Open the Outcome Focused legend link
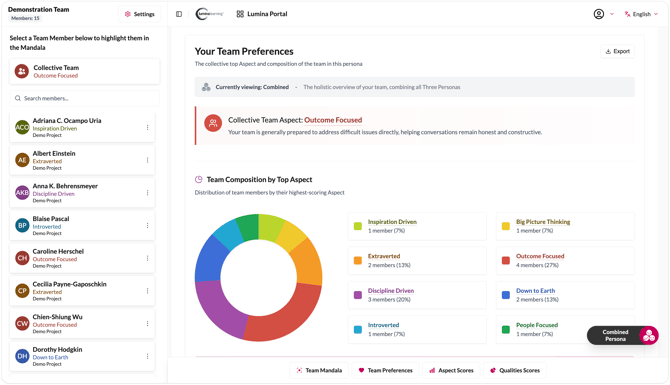 [540, 256]
